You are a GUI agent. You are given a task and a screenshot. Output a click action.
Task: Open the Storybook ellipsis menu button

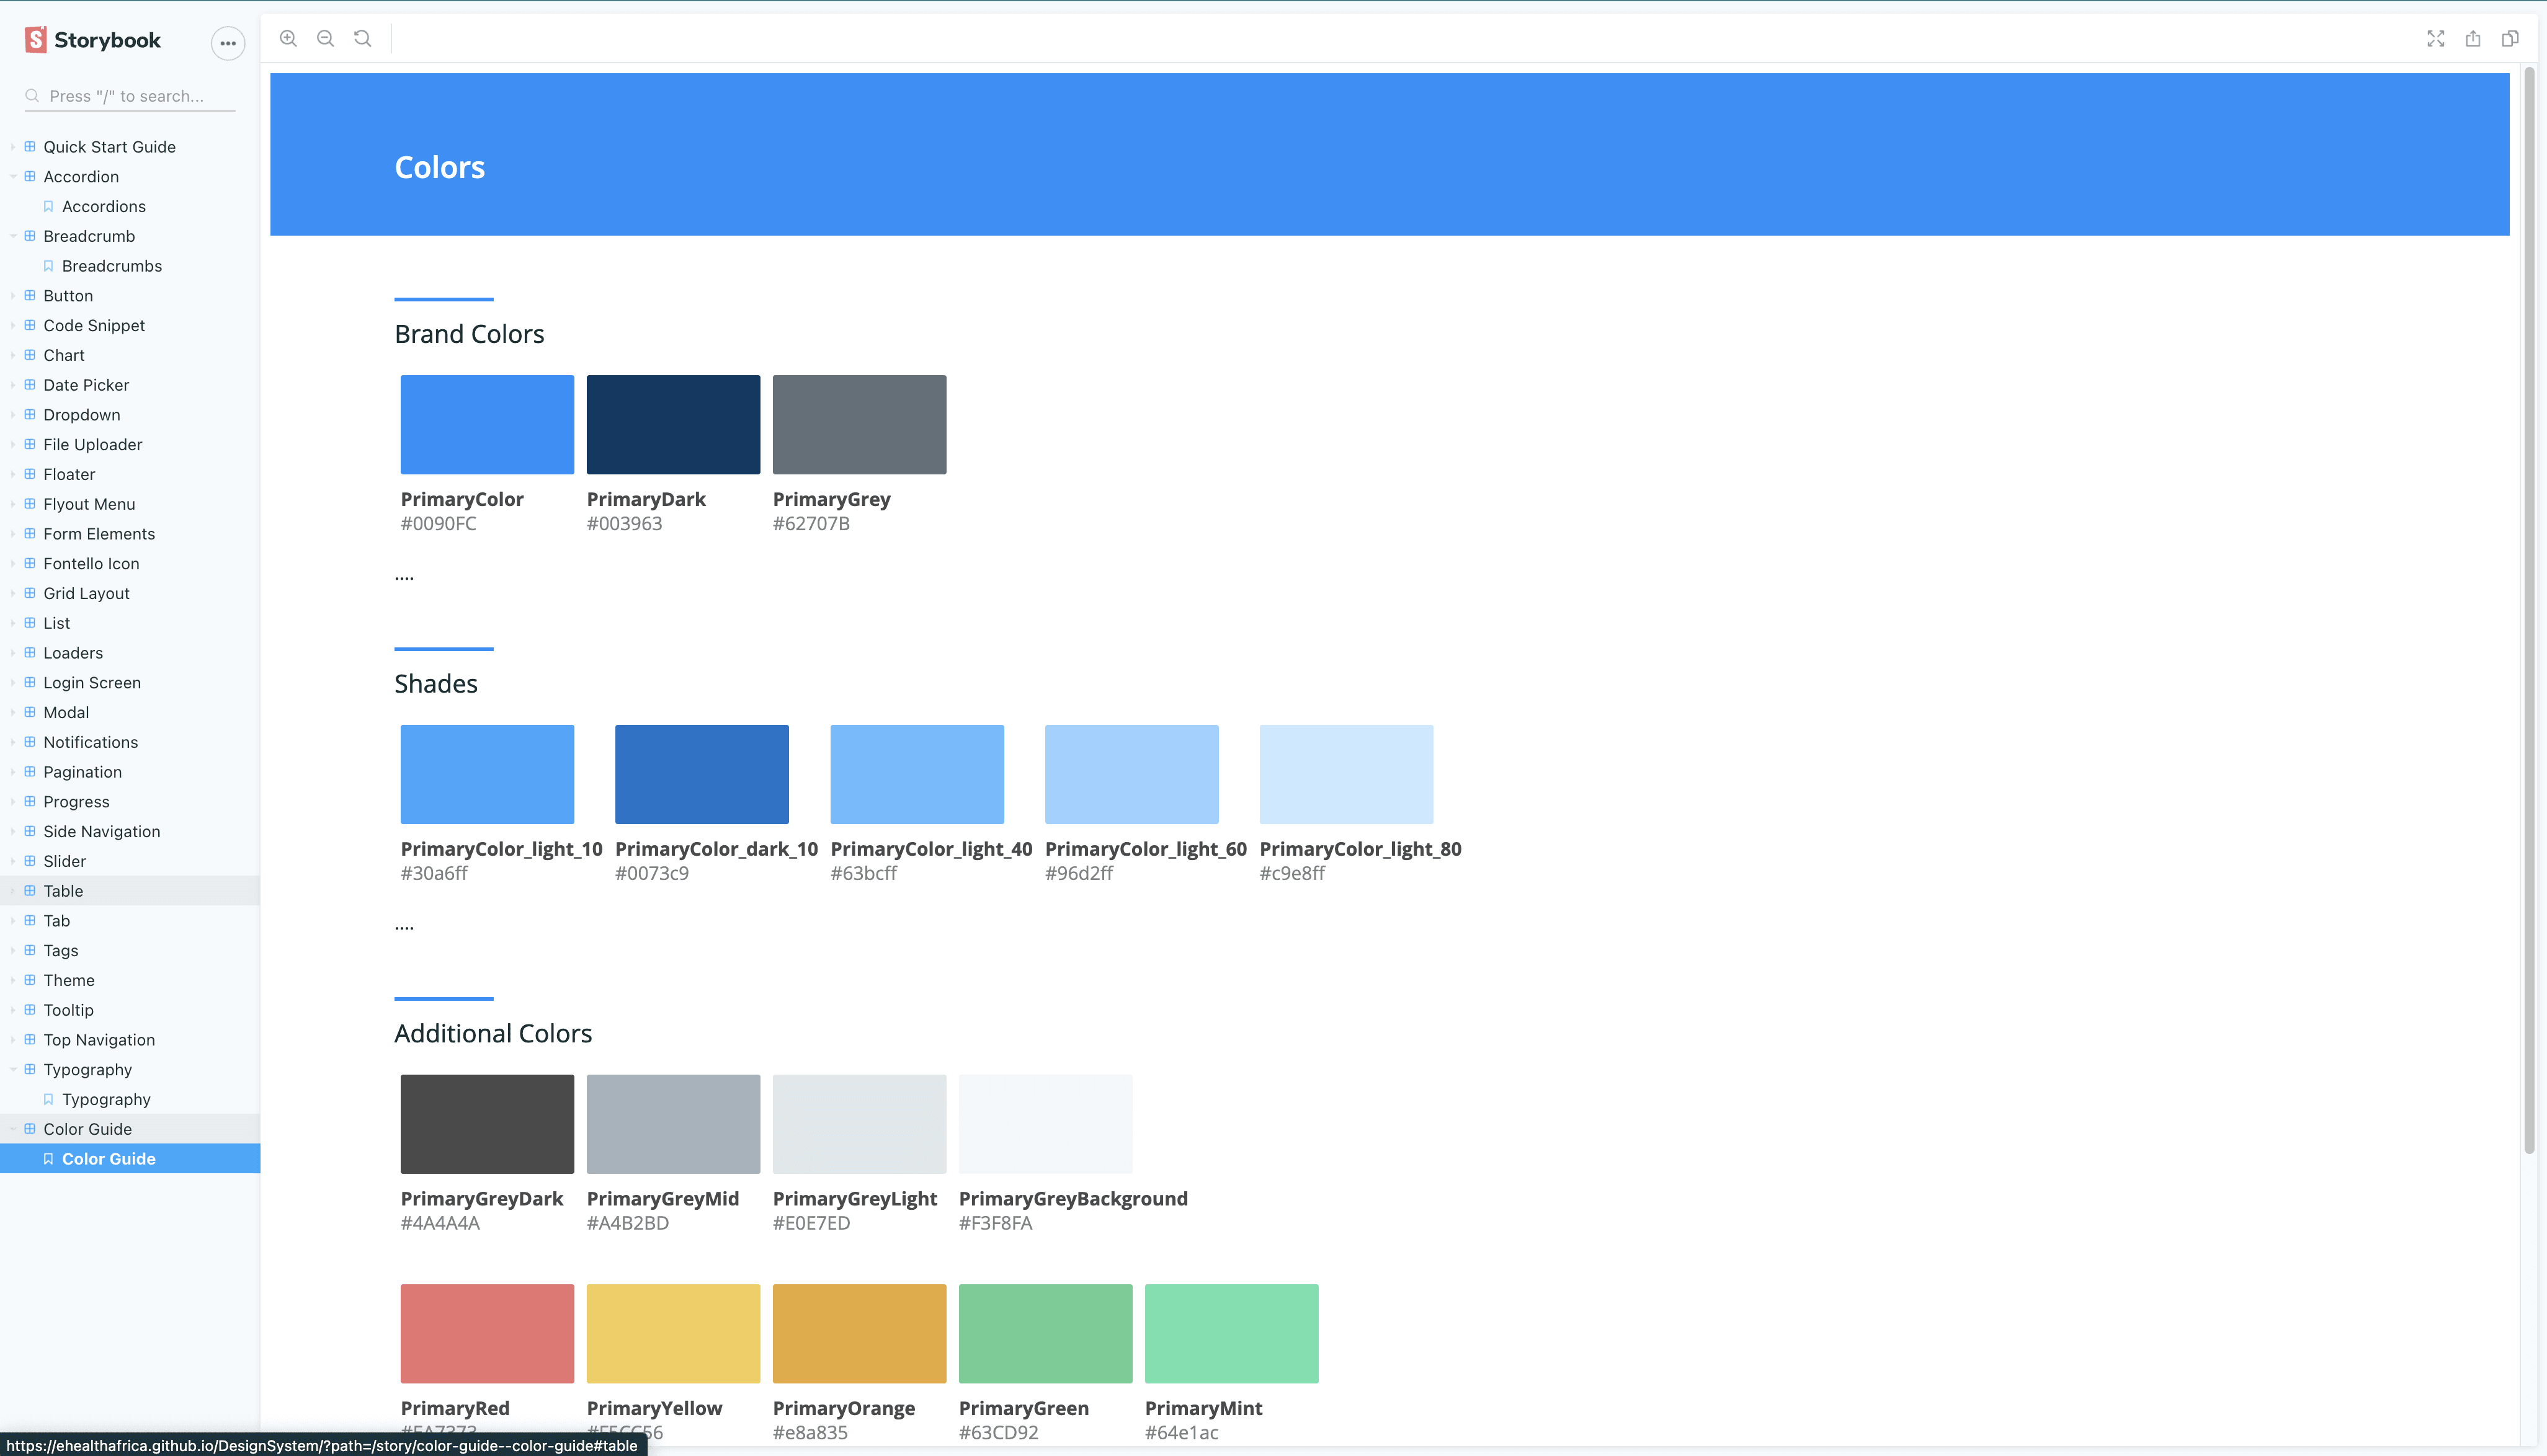pyautogui.click(x=228, y=43)
